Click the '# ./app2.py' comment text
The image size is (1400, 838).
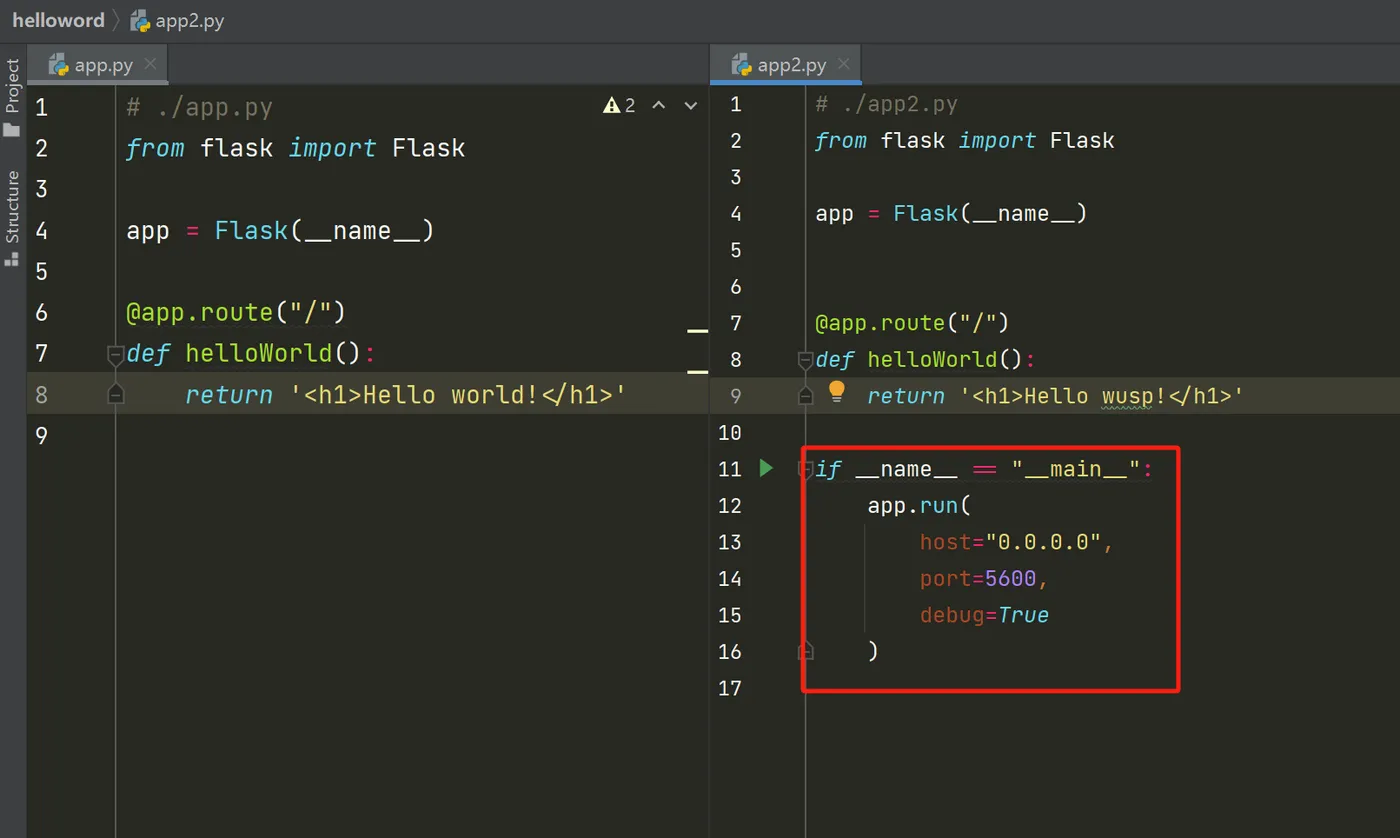(x=887, y=104)
